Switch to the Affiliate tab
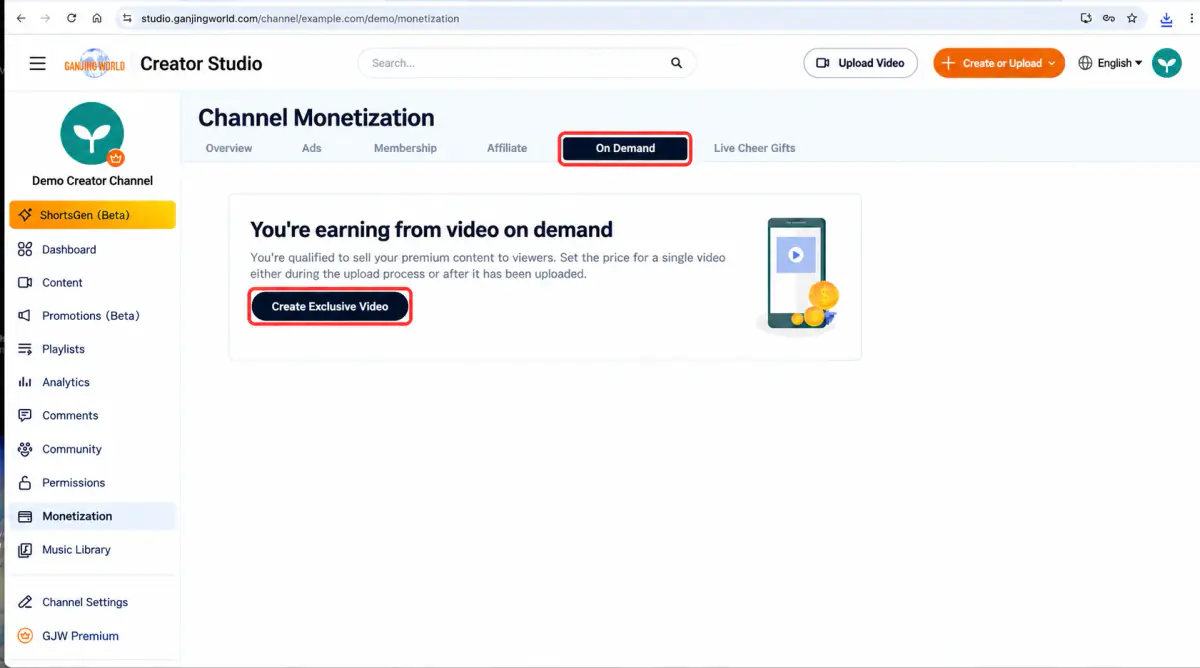 pyautogui.click(x=507, y=148)
